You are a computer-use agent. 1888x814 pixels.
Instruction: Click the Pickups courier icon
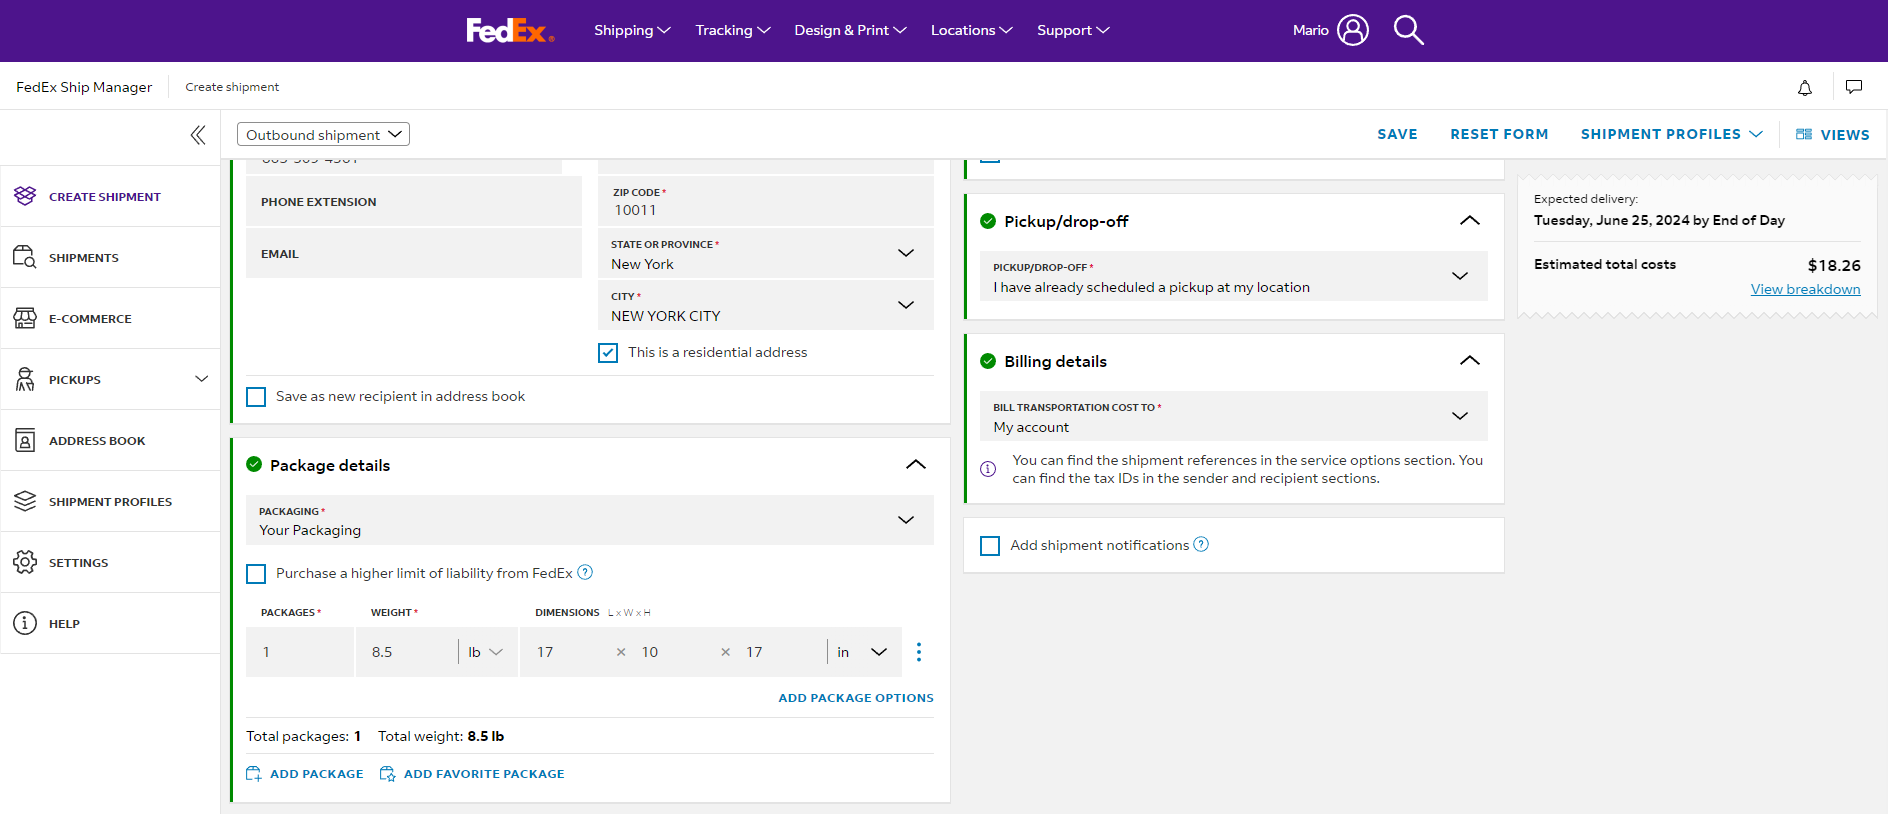(25, 379)
